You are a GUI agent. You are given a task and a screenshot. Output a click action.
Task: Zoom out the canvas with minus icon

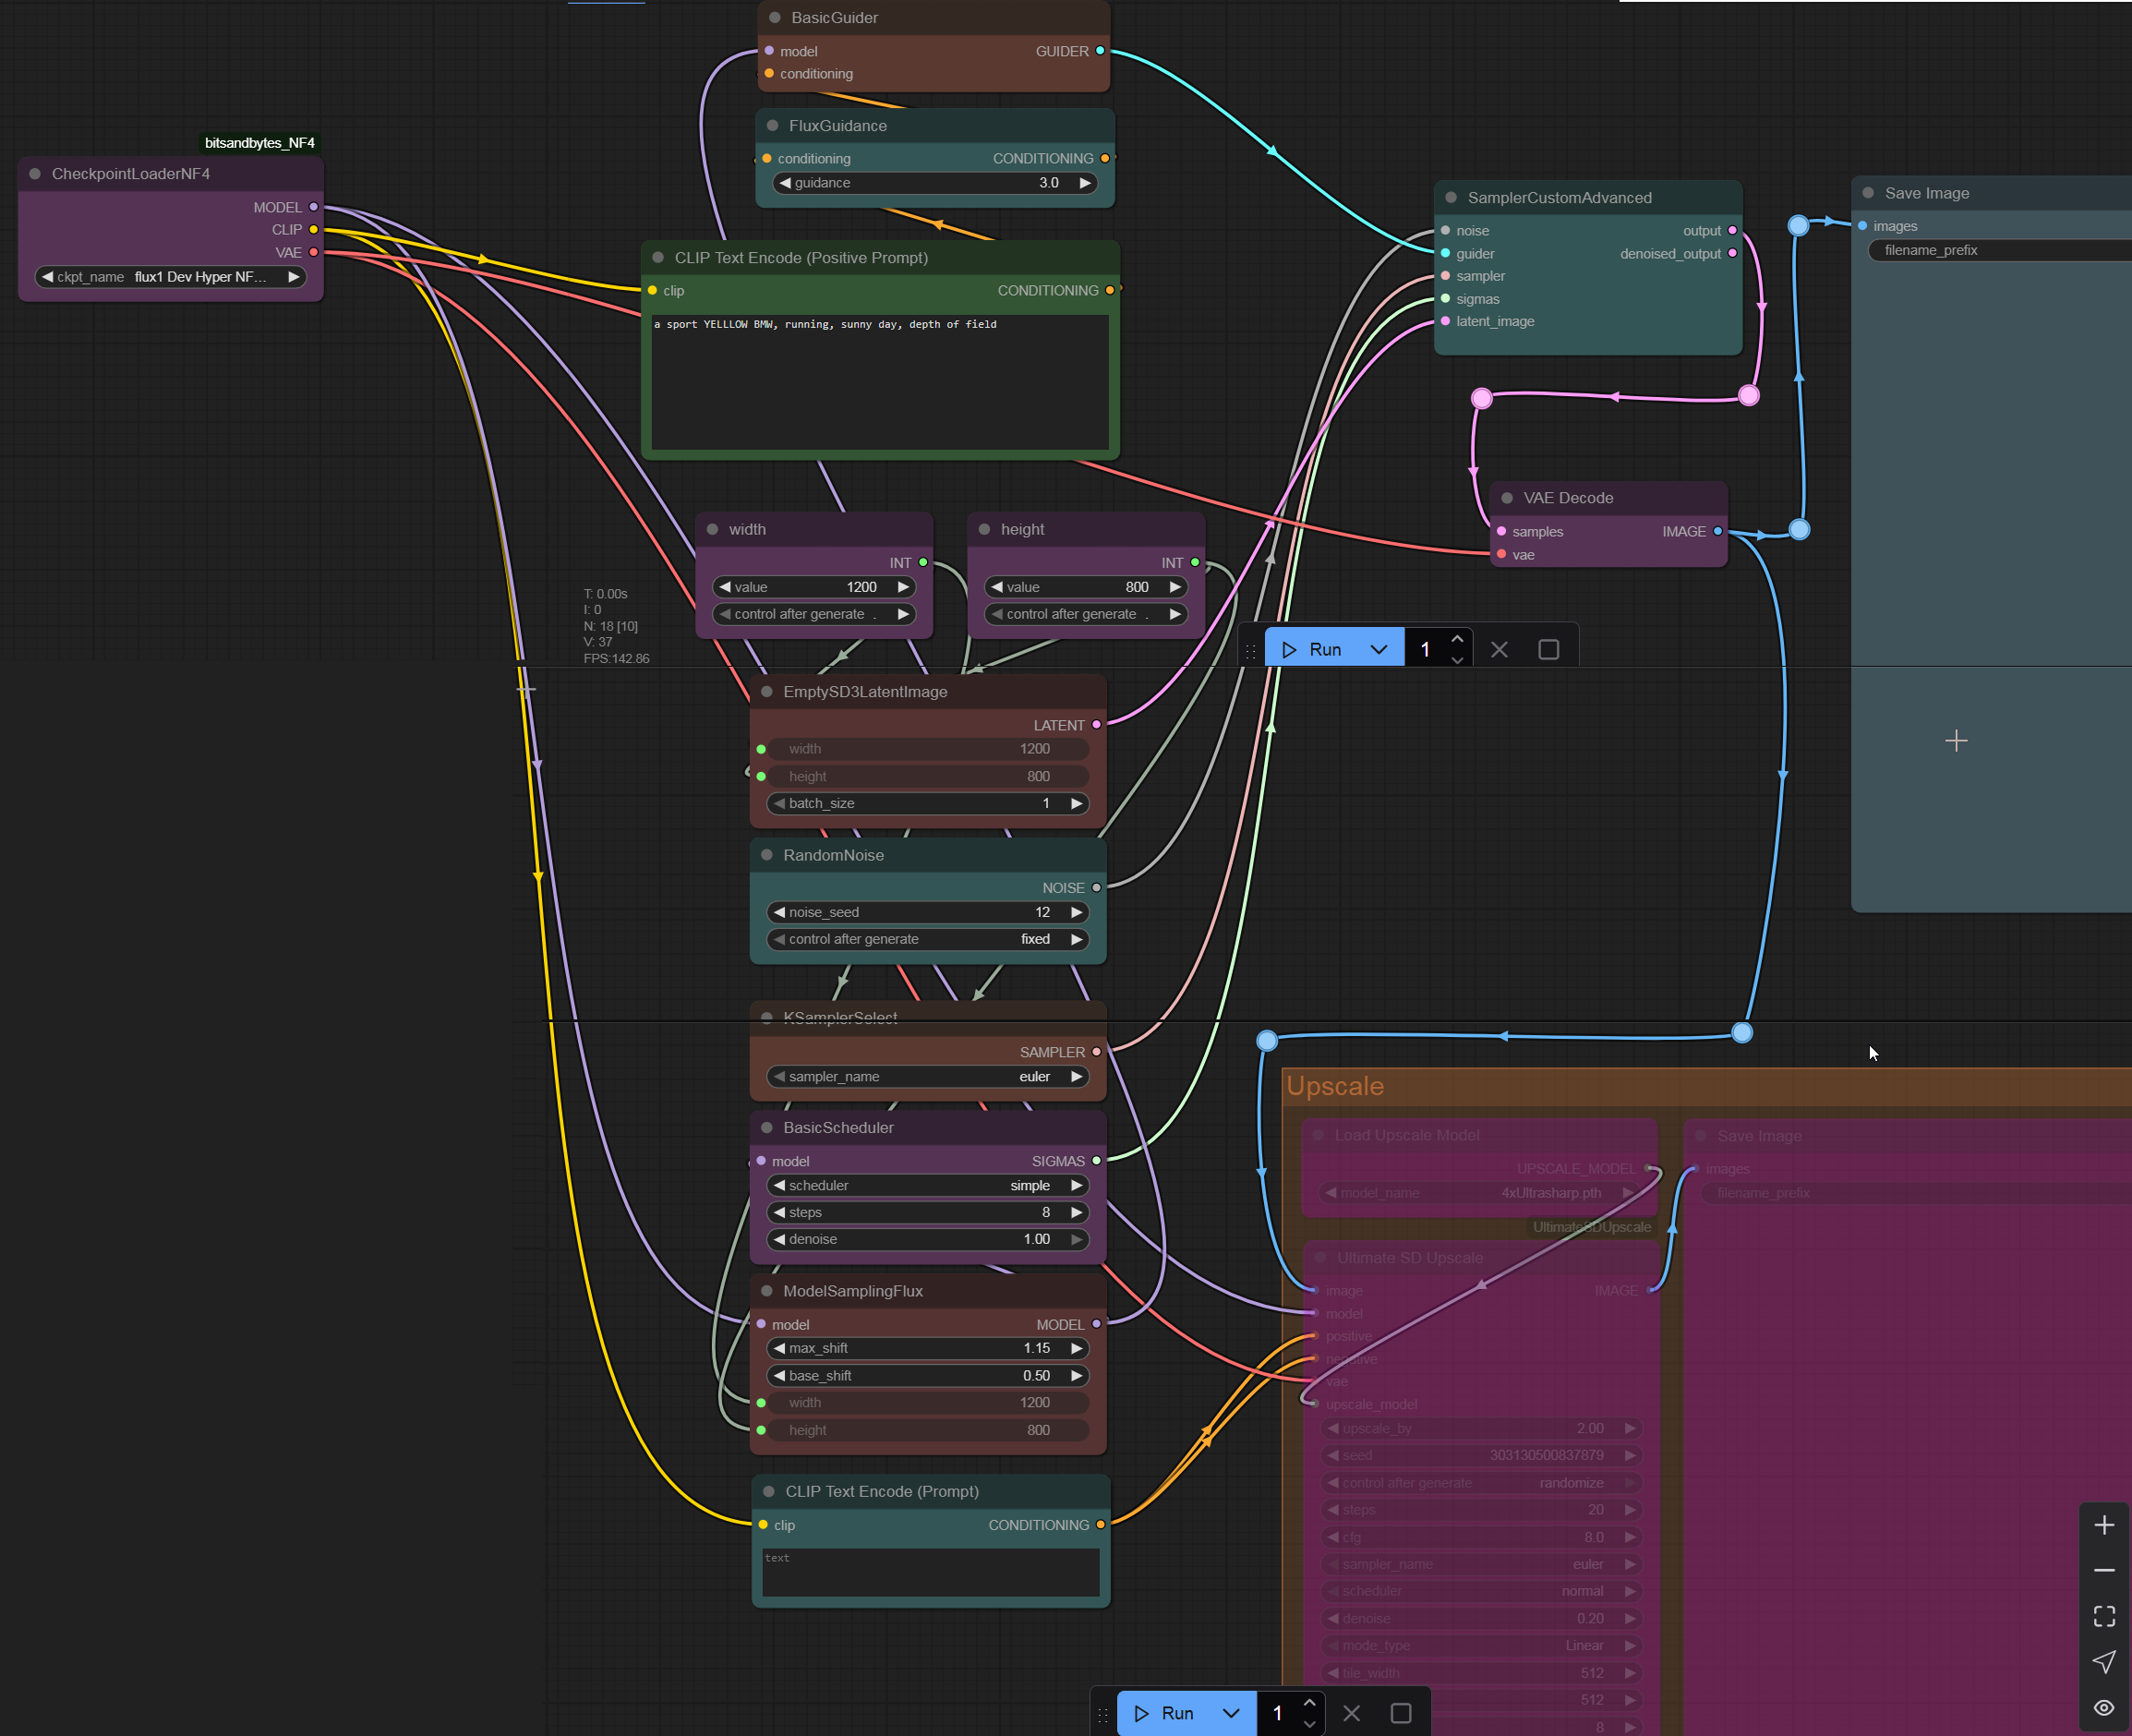click(2104, 1571)
